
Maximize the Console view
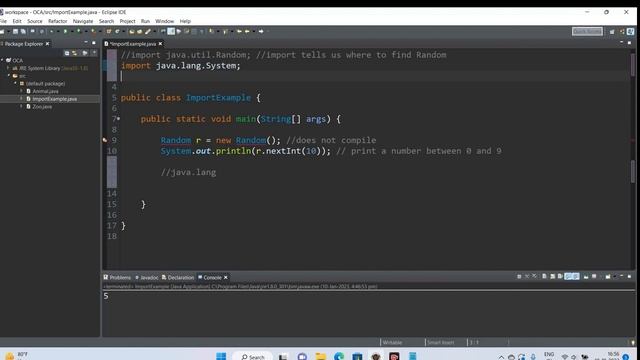pyautogui.click(x=629, y=276)
